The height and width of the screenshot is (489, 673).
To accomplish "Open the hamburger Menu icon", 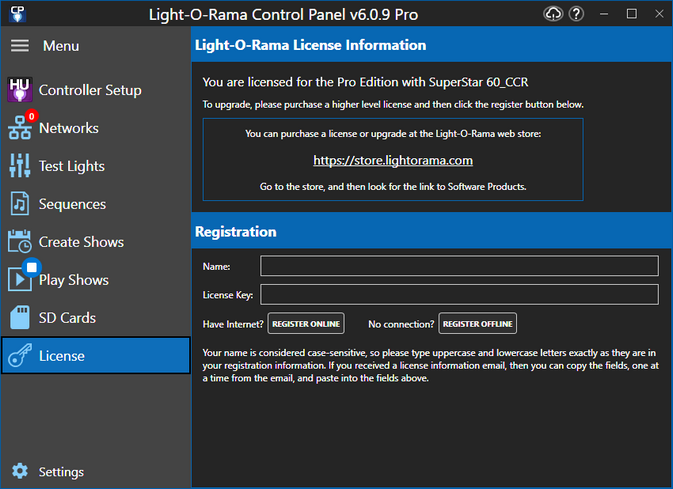I will pos(20,46).
